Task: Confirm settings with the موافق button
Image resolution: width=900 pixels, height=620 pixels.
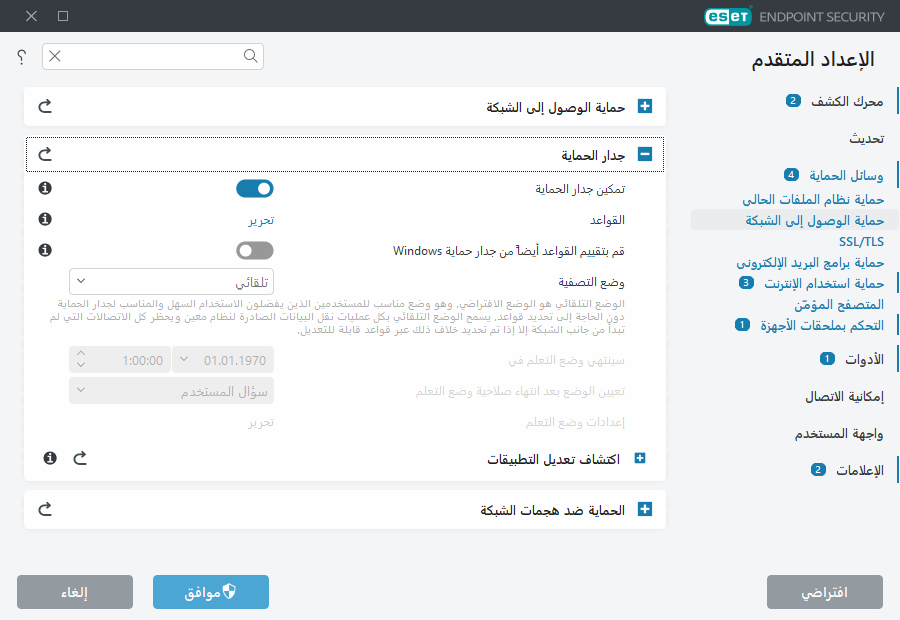Action: [x=210, y=591]
